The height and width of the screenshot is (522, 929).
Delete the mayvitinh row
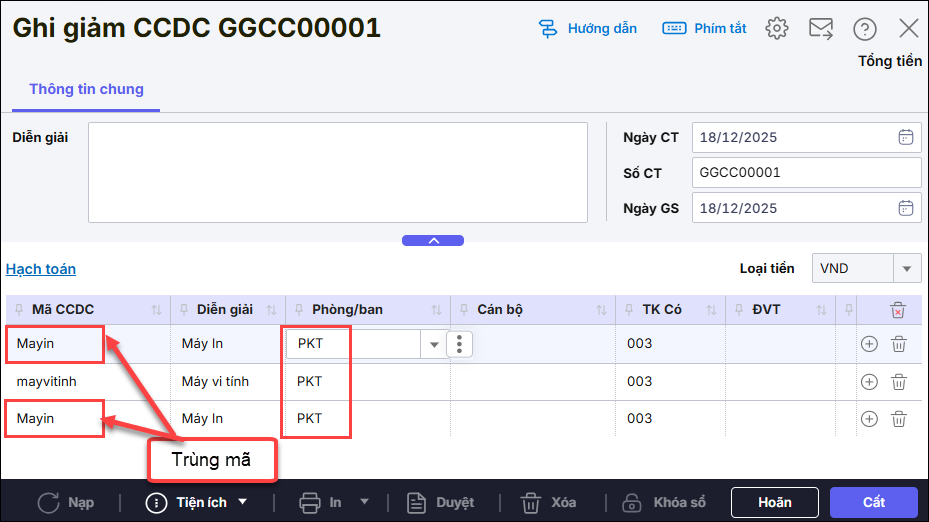(899, 382)
